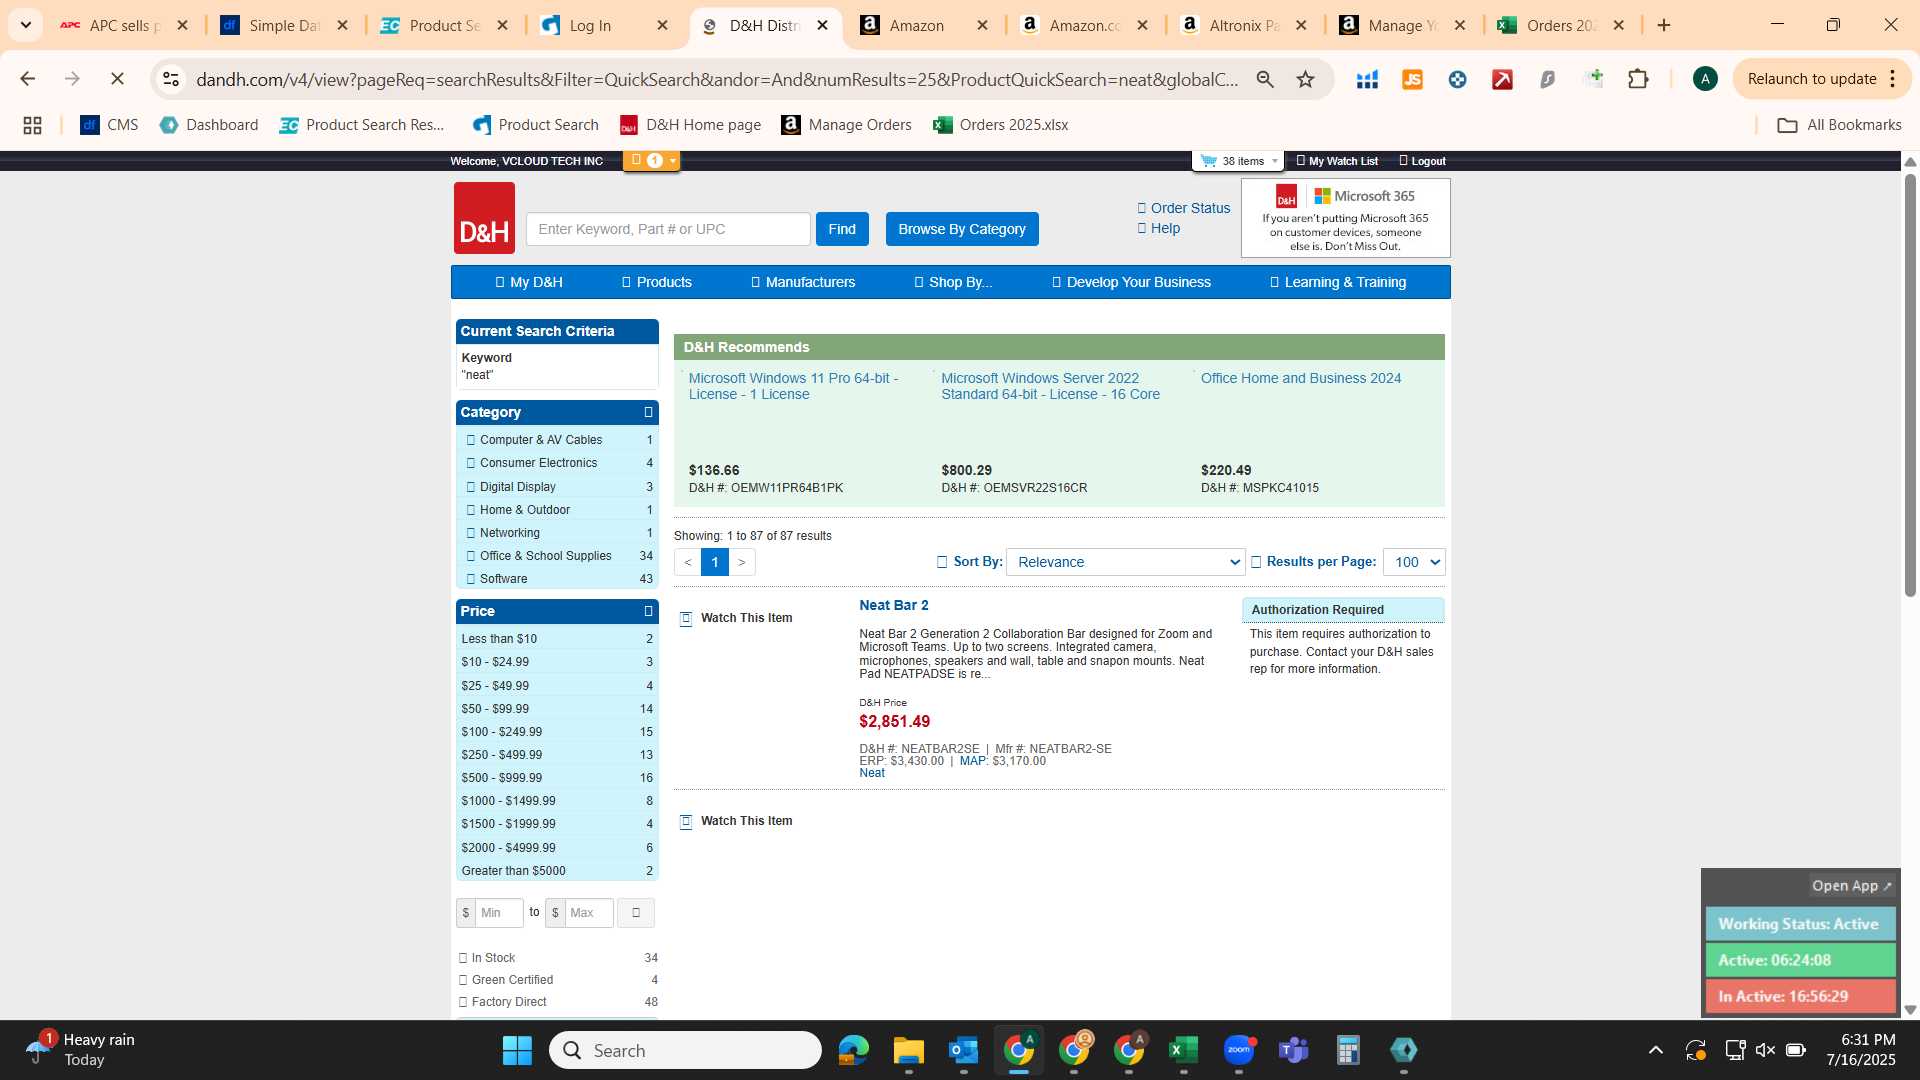Open the Open App overlay link
Screen dimensions: 1920x1080
point(1852,886)
